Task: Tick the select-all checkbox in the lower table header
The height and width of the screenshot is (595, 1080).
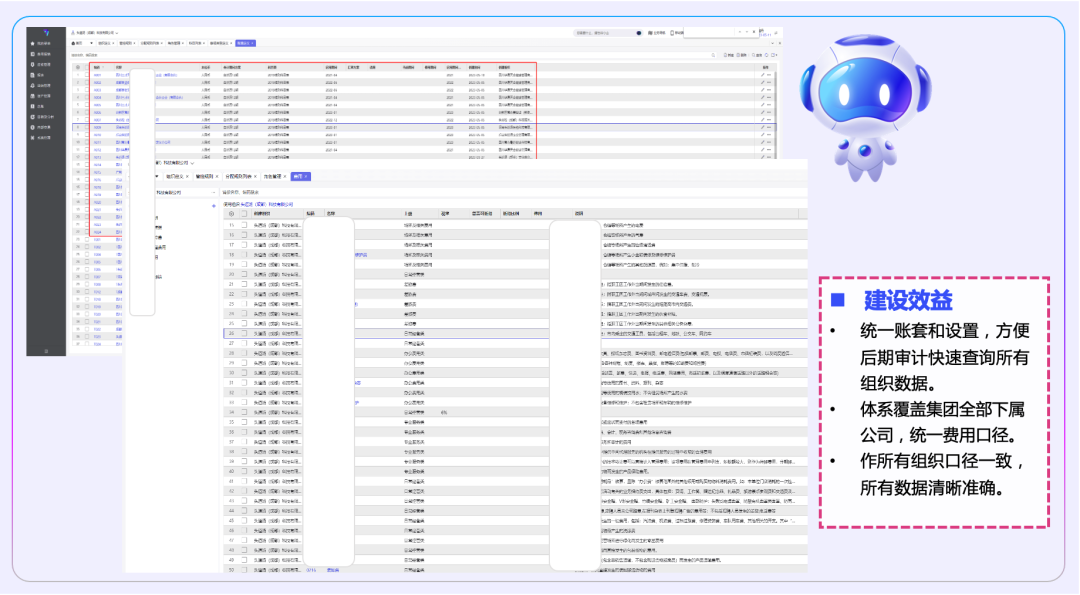Action: [244, 213]
